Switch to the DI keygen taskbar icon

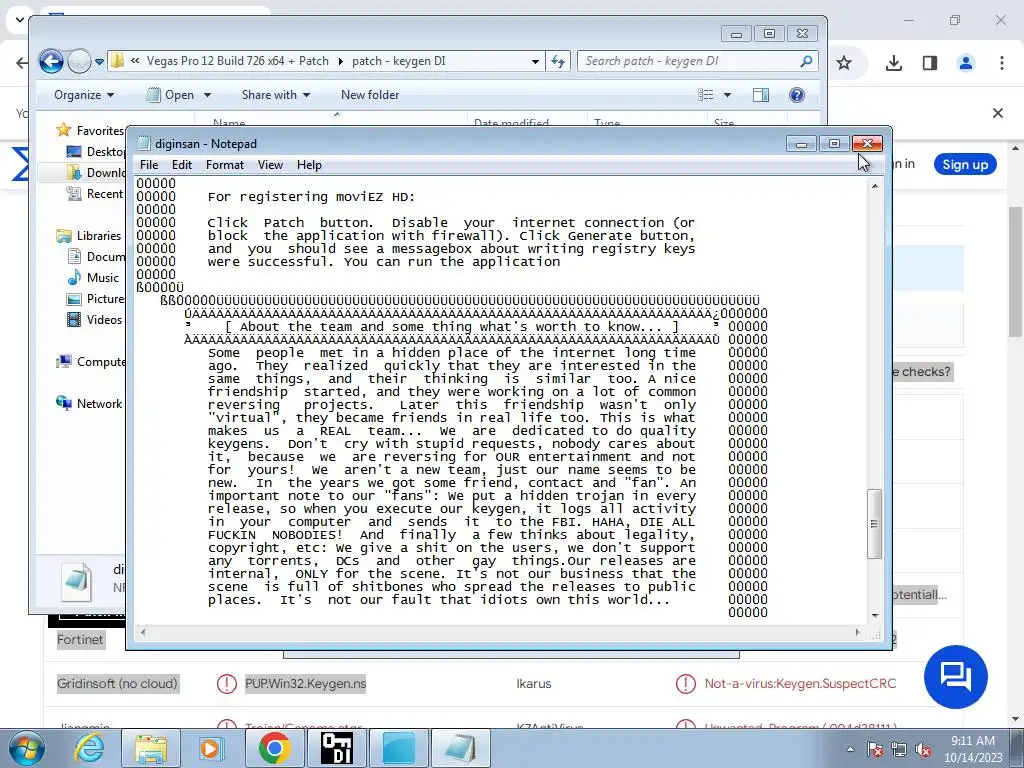tap(336, 748)
